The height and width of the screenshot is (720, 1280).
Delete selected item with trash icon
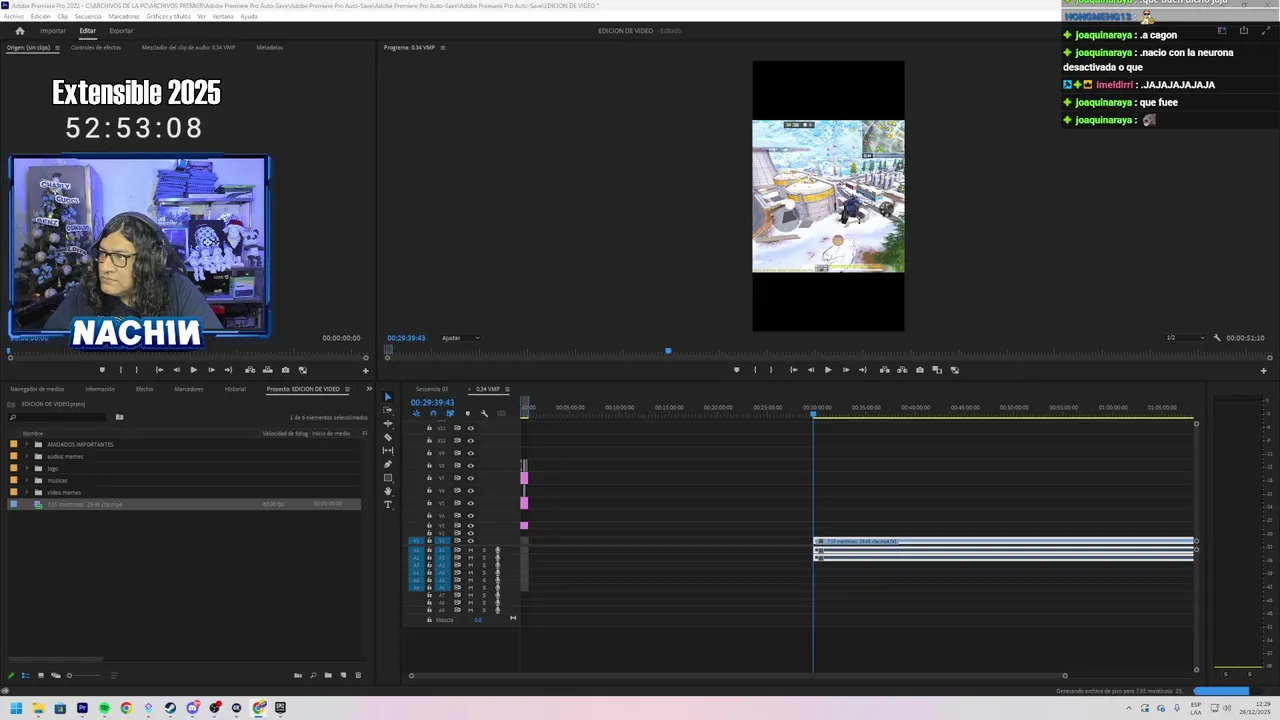coord(358,675)
